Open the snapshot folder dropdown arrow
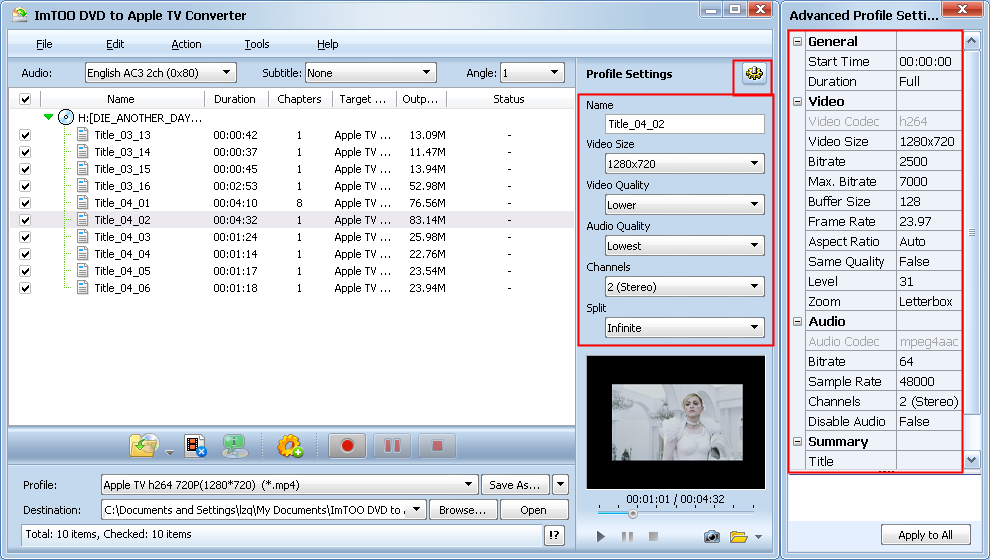990x560 pixels. (758, 537)
